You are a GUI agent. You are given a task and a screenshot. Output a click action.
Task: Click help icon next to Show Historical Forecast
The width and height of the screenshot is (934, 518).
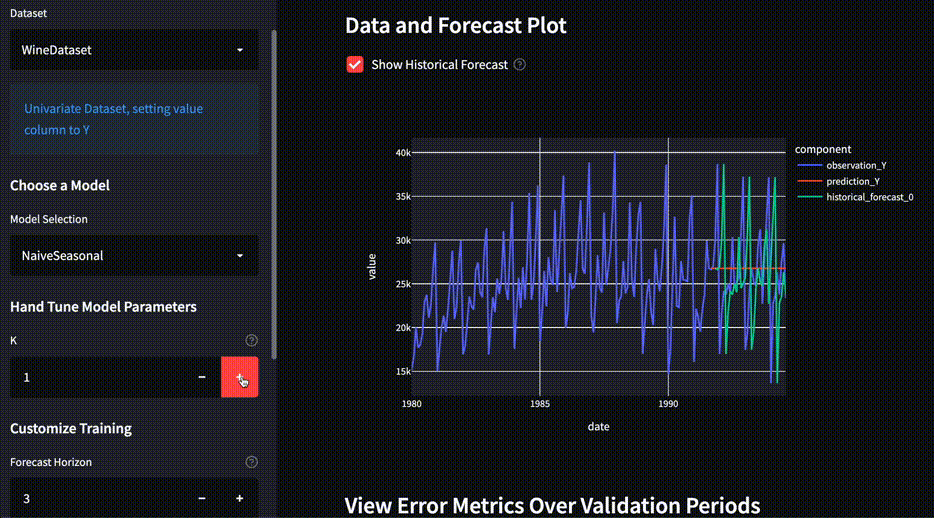click(x=519, y=65)
